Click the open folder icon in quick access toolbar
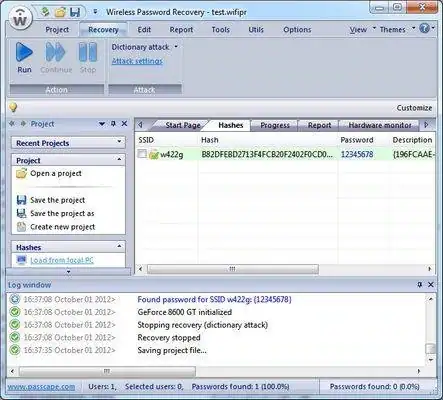The height and width of the screenshot is (400, 443). (x=60, y=12)
